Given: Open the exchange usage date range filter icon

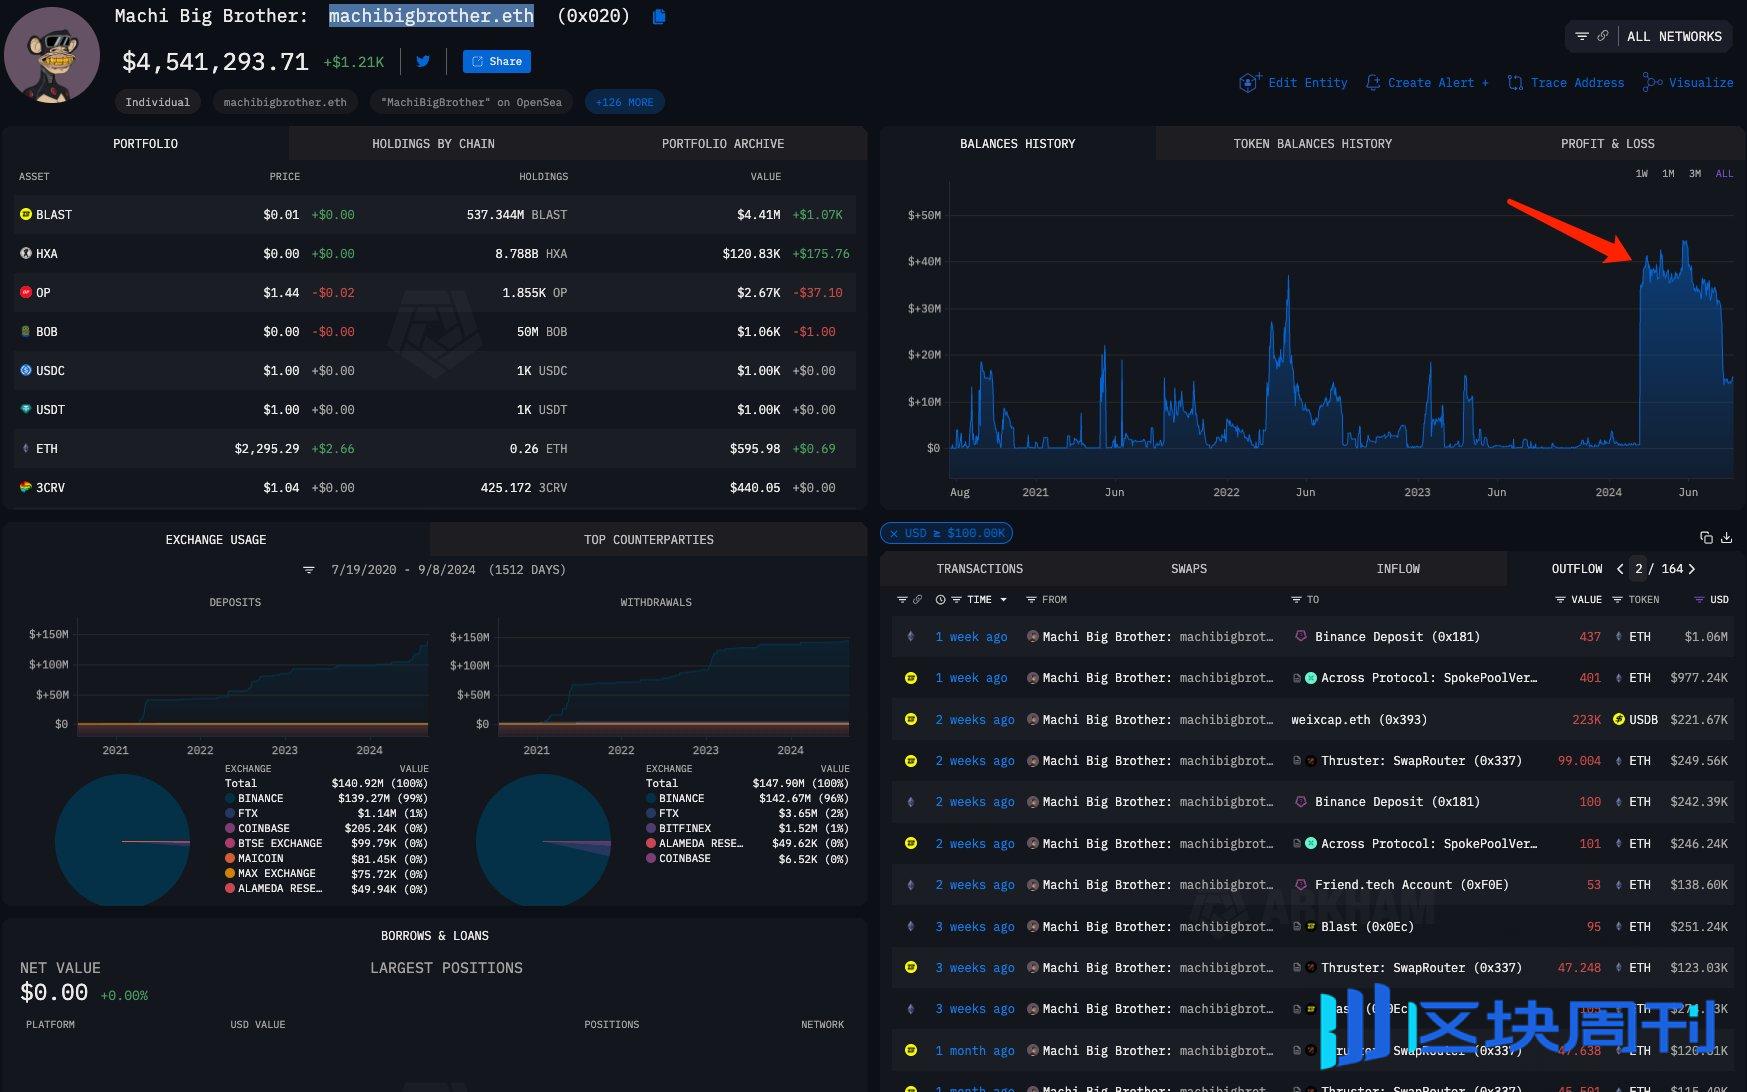Looking at the screenshot, I should [x=309, y=570].
